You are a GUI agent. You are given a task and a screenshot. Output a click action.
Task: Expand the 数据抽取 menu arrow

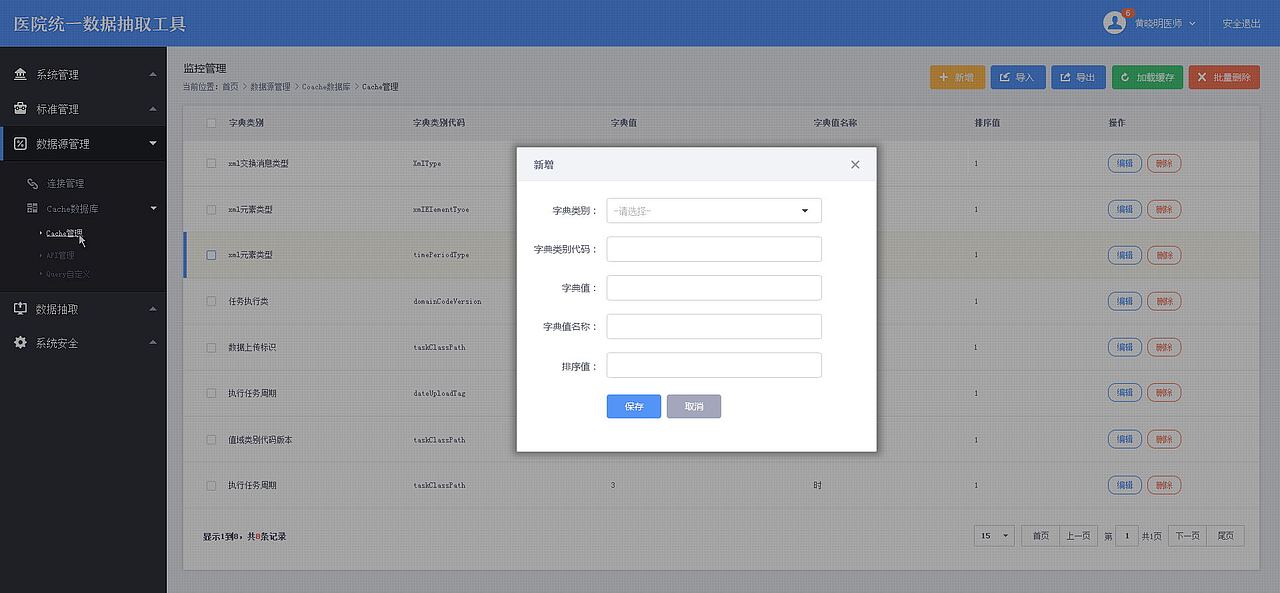point(153,309)
